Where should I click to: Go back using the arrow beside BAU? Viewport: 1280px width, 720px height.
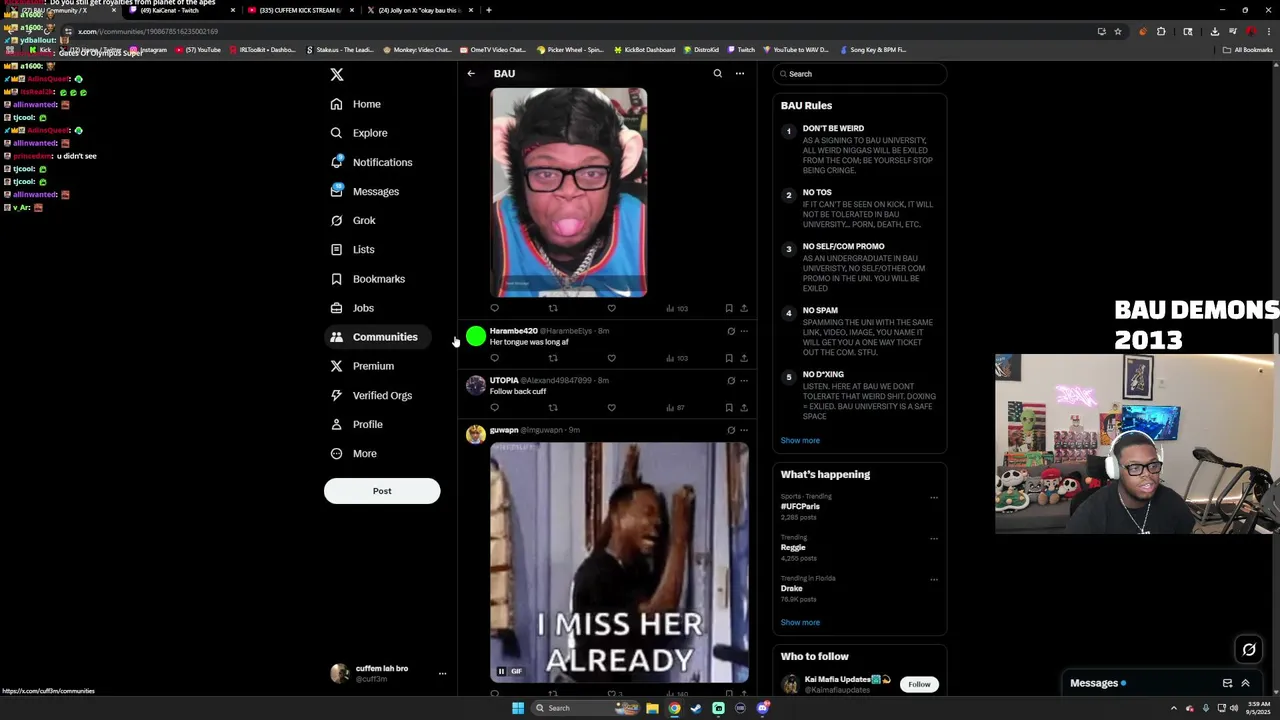click(x=471, y=73)
